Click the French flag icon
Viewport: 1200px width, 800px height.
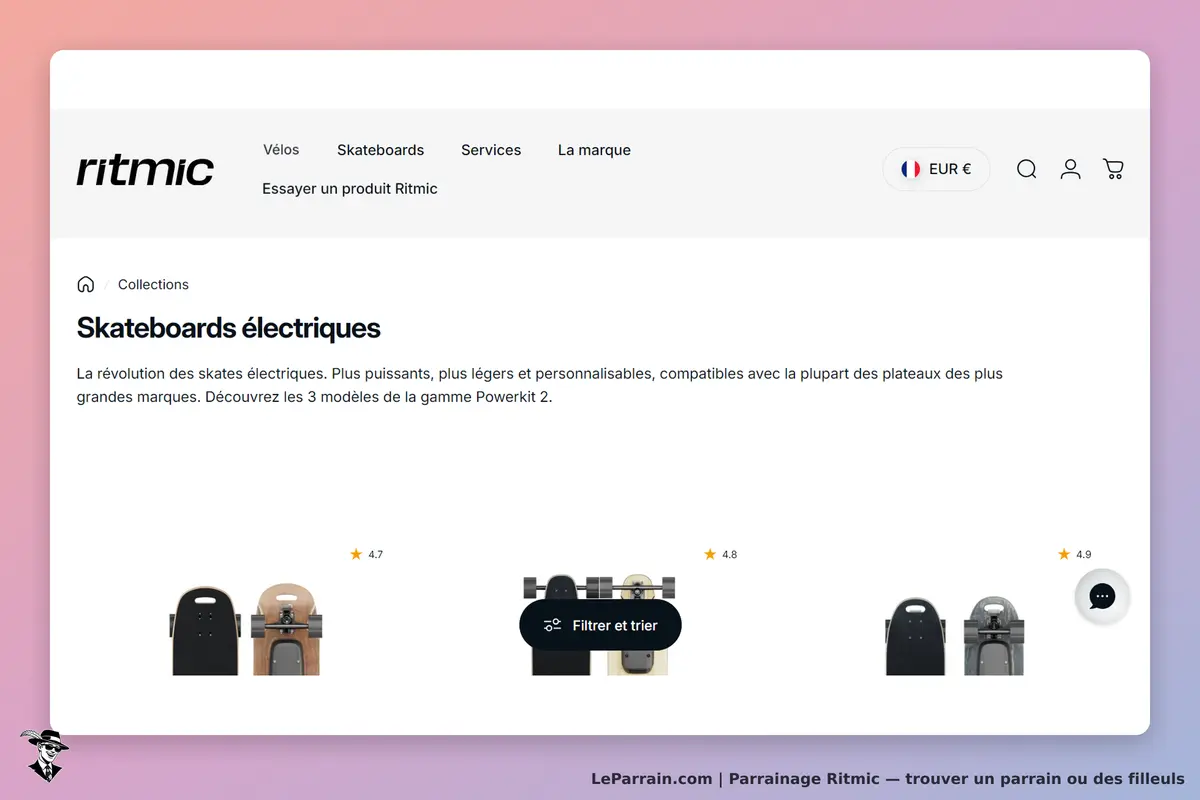pos(910,169)
